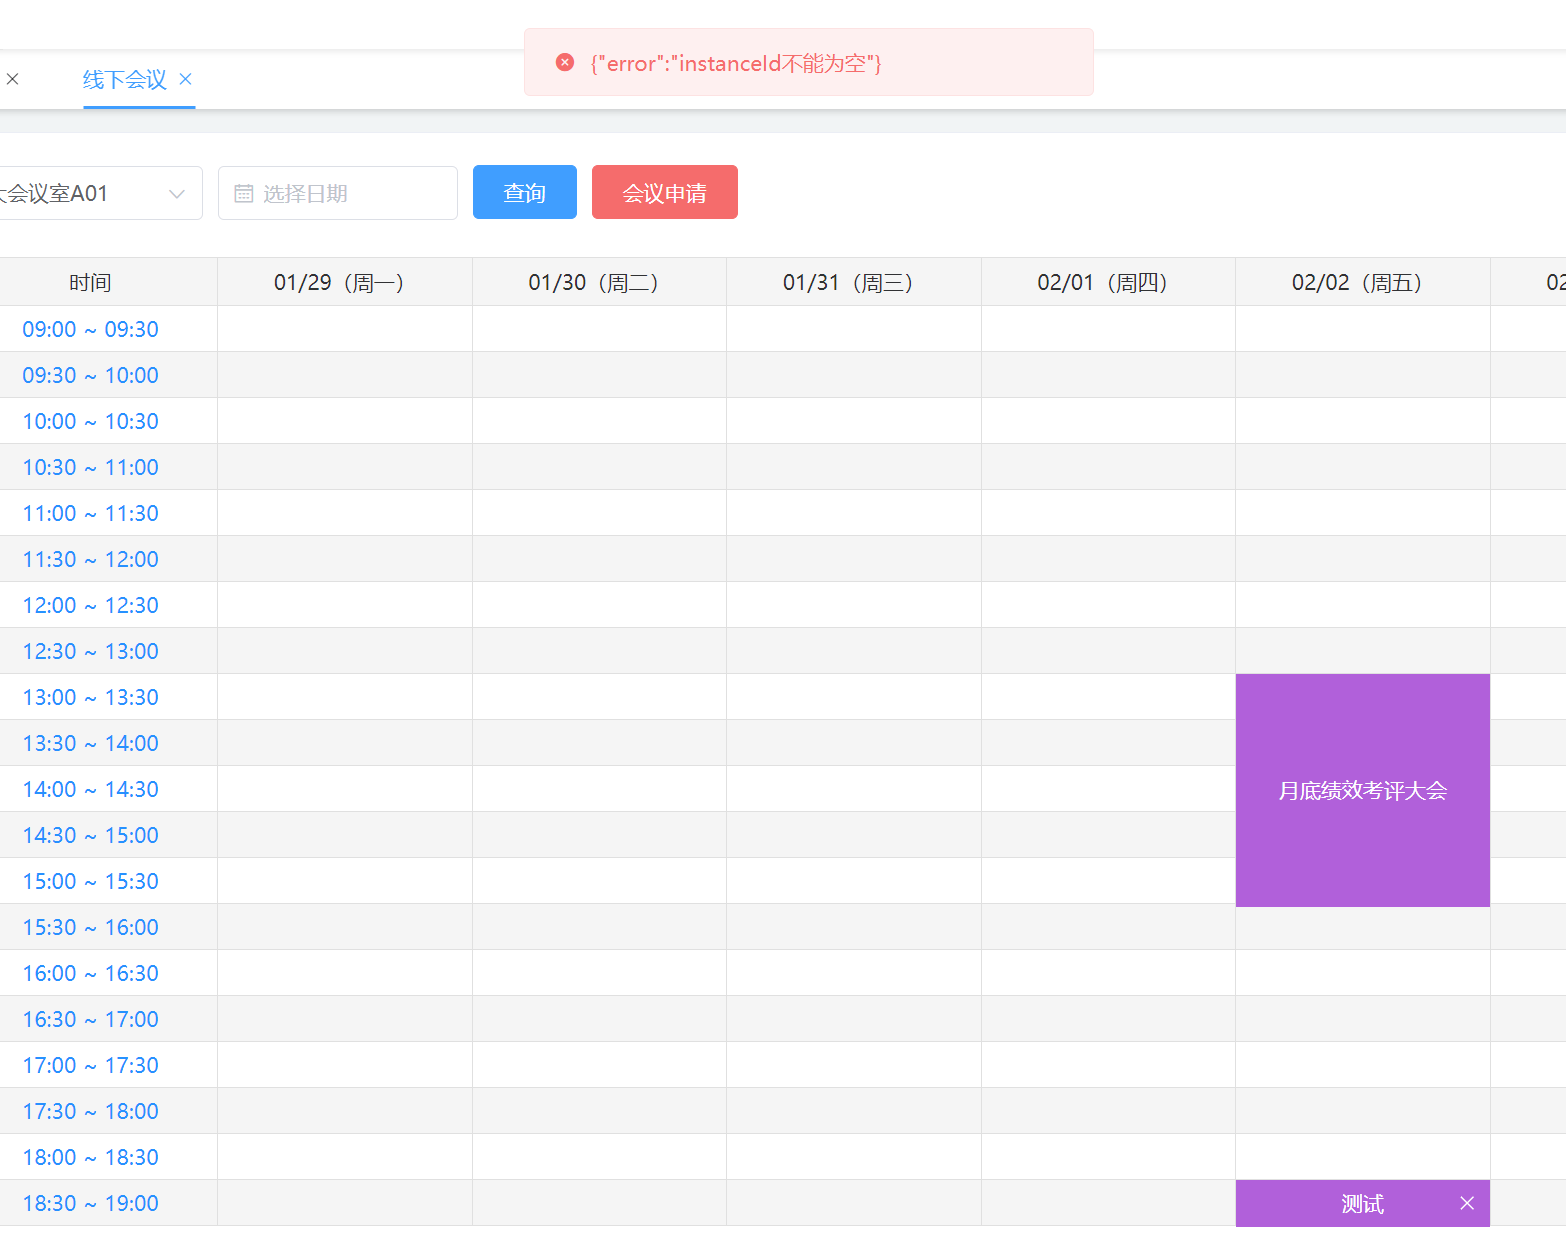Select the 02/02 (周五) column header
The height and width of the screenshot is (1258, 1566).
tap(1363, 283)
